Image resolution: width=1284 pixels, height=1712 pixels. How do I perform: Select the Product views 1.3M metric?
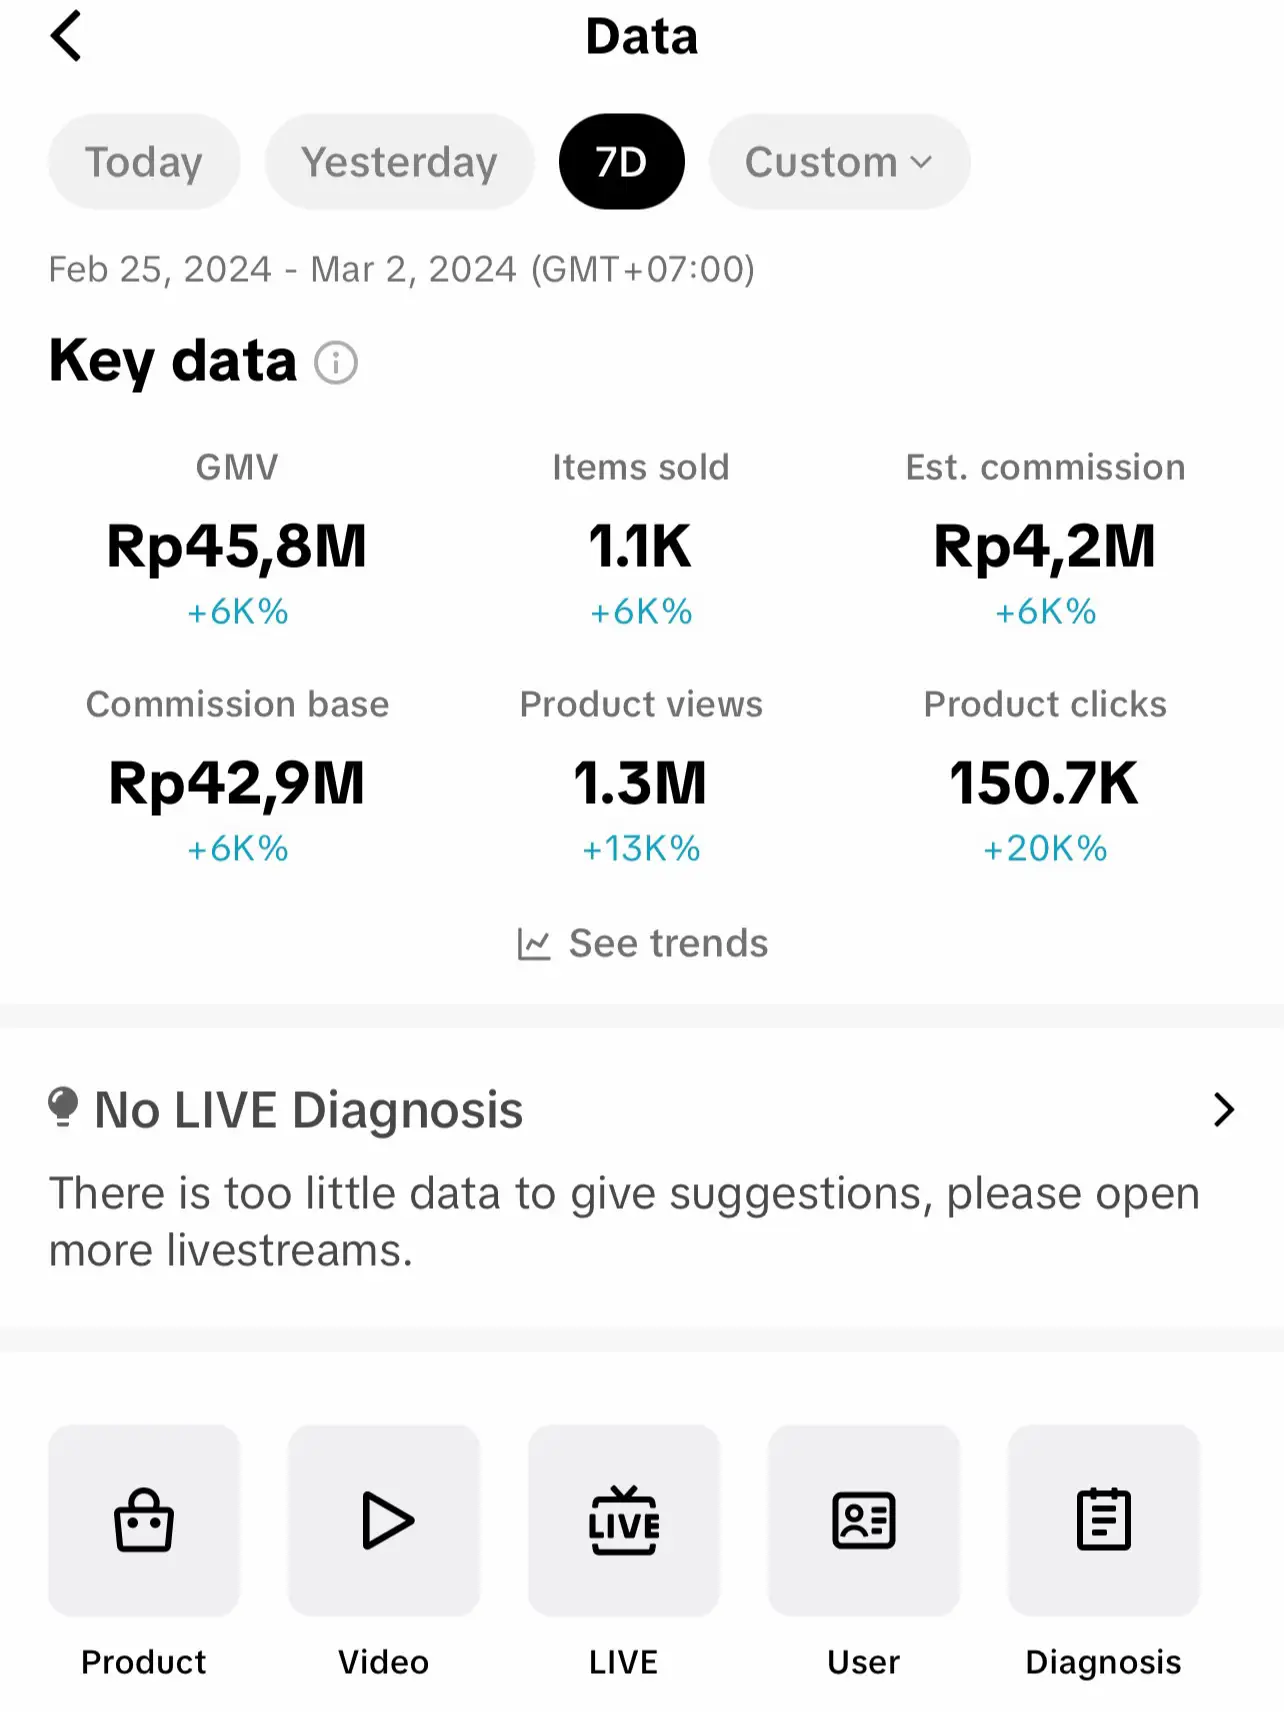(x=641, y=783)
